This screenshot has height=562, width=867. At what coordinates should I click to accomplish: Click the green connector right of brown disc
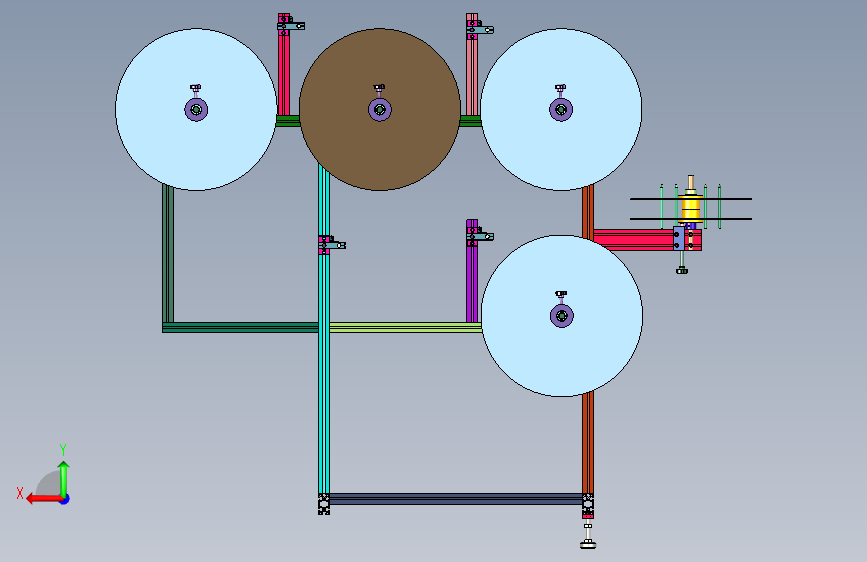[471, 121]
